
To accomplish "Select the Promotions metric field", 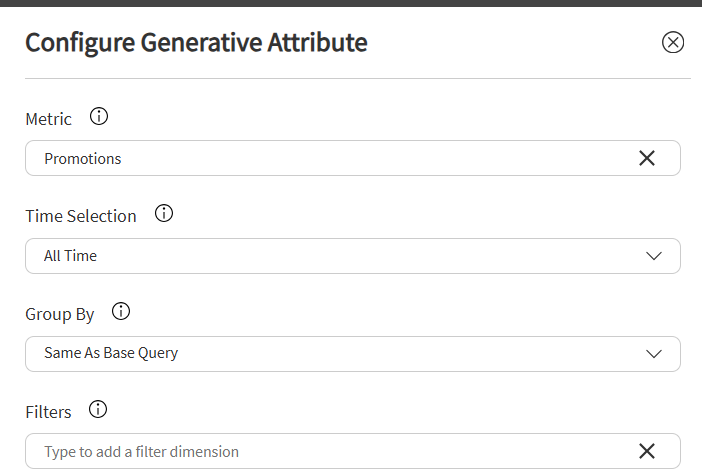I will 353,158.
